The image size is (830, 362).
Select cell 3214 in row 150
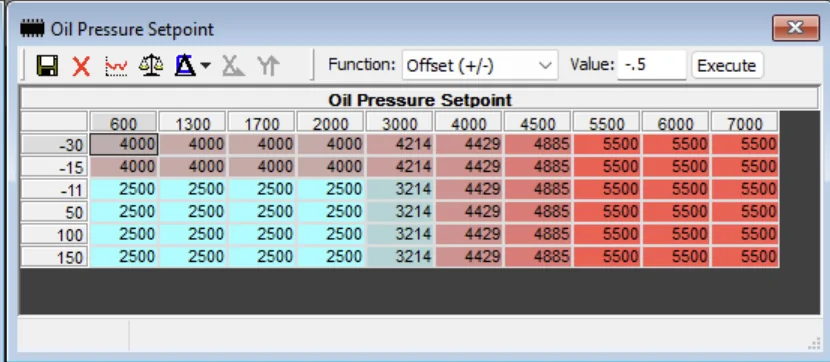(400, 257)
